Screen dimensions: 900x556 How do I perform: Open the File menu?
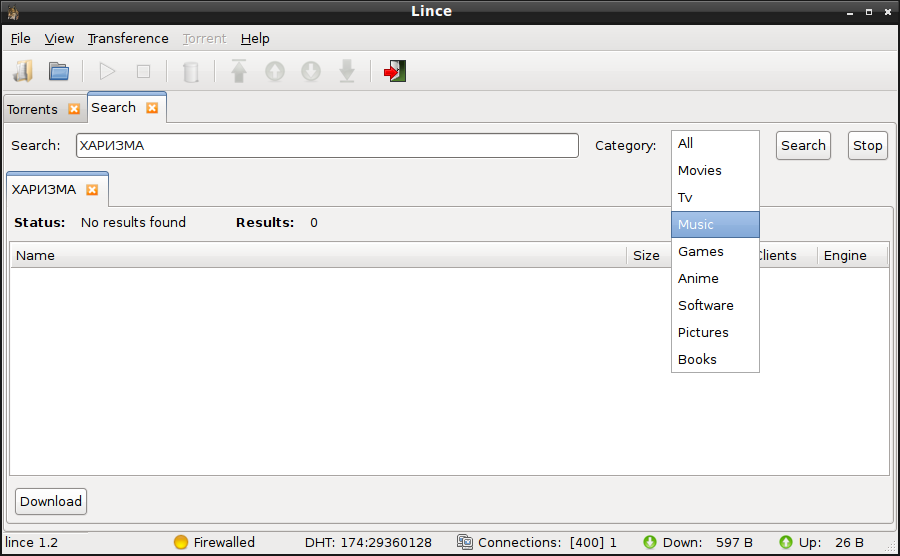(21, 38)
